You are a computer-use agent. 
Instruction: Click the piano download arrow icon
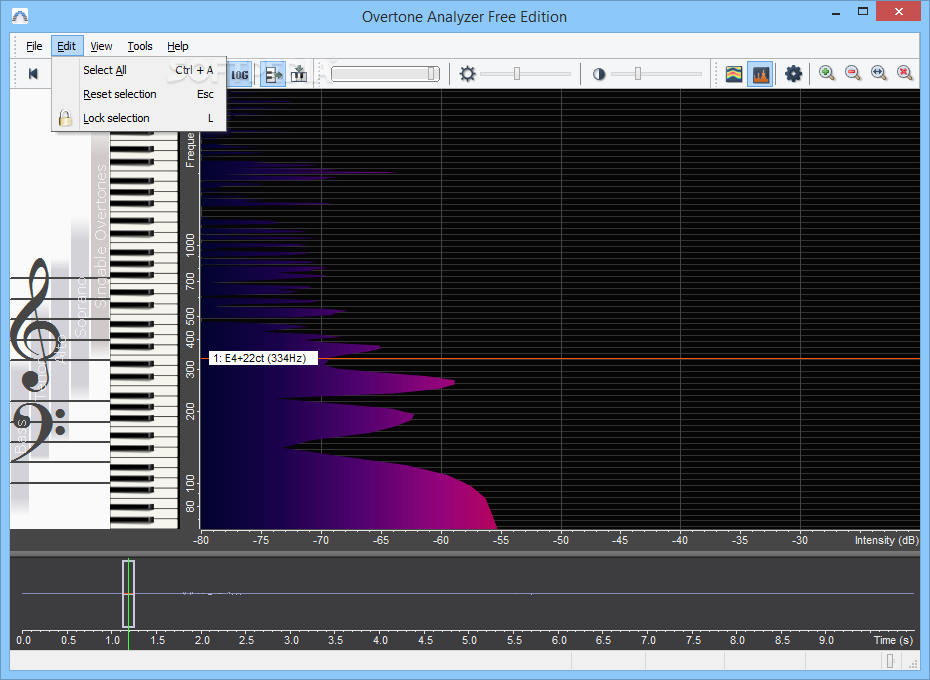[x=300, y=74]
